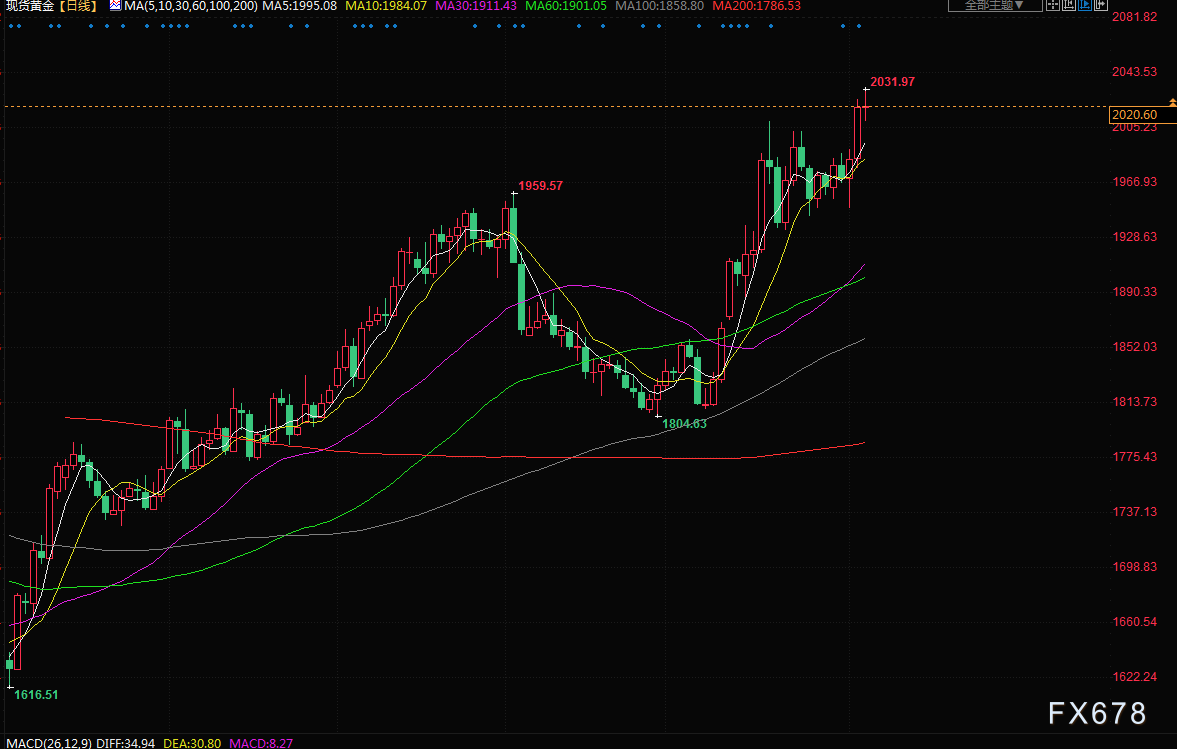Click the 现货黄金 instrument title
The image size is (1177, 749).
(29, 6)
